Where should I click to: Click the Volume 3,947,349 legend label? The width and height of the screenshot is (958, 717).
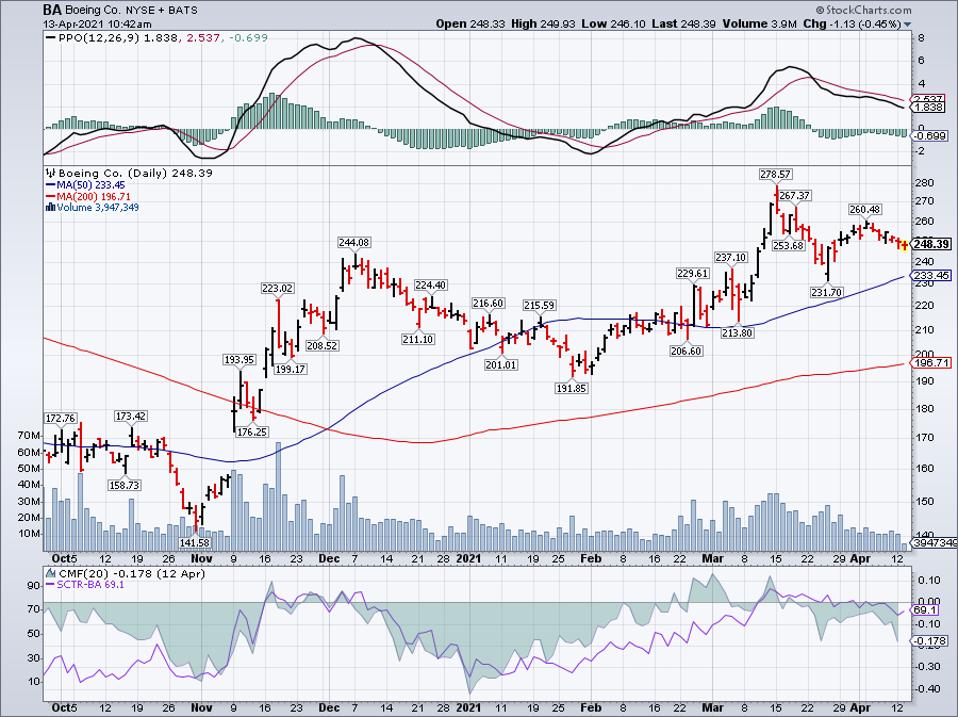click(98, 208)
